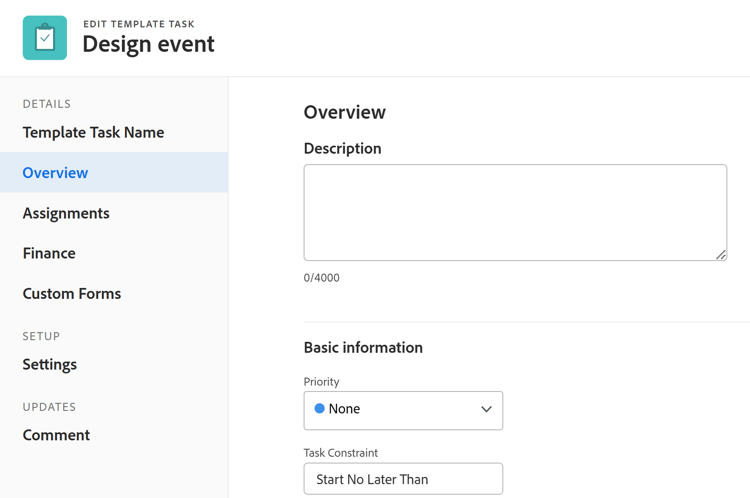Click the blue priority dot indicator

click(320, 409)
